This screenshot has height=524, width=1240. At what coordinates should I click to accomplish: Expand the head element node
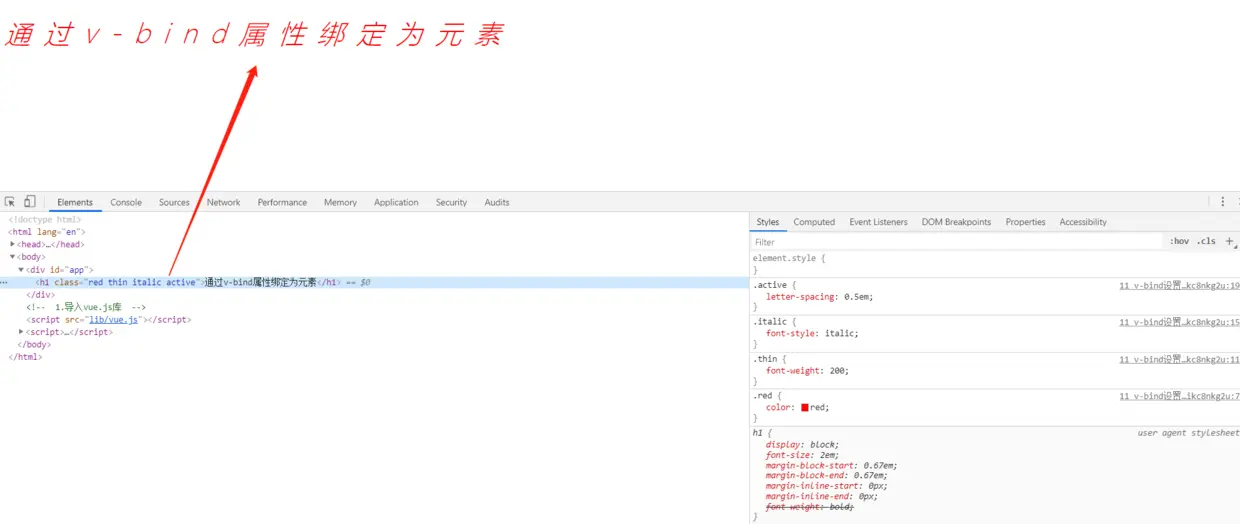[x=13, y=244]
